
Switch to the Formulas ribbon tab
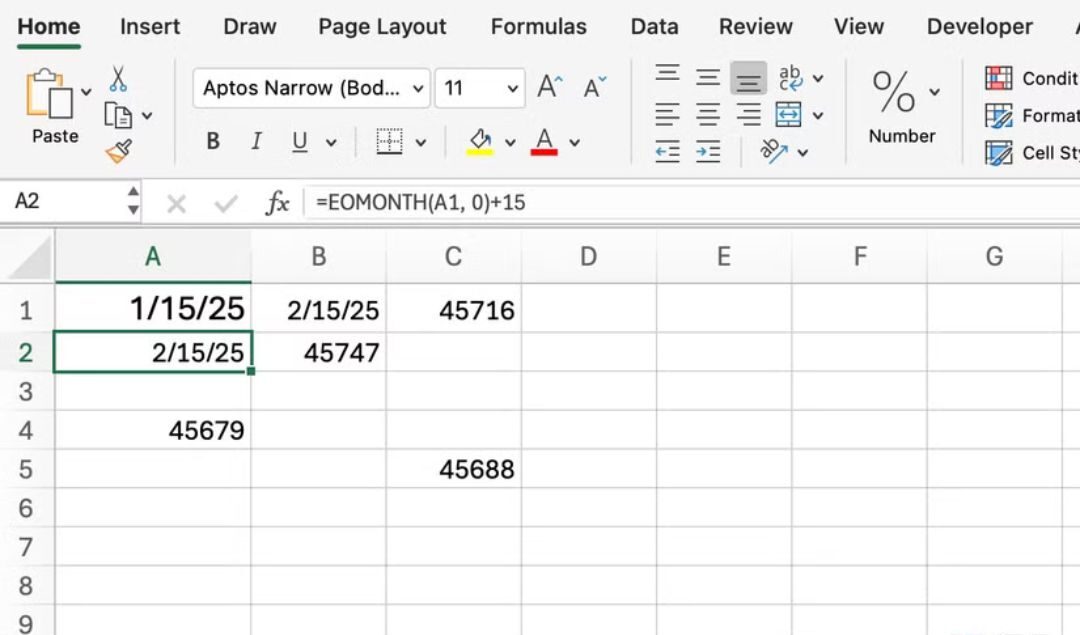pos(539,27)
